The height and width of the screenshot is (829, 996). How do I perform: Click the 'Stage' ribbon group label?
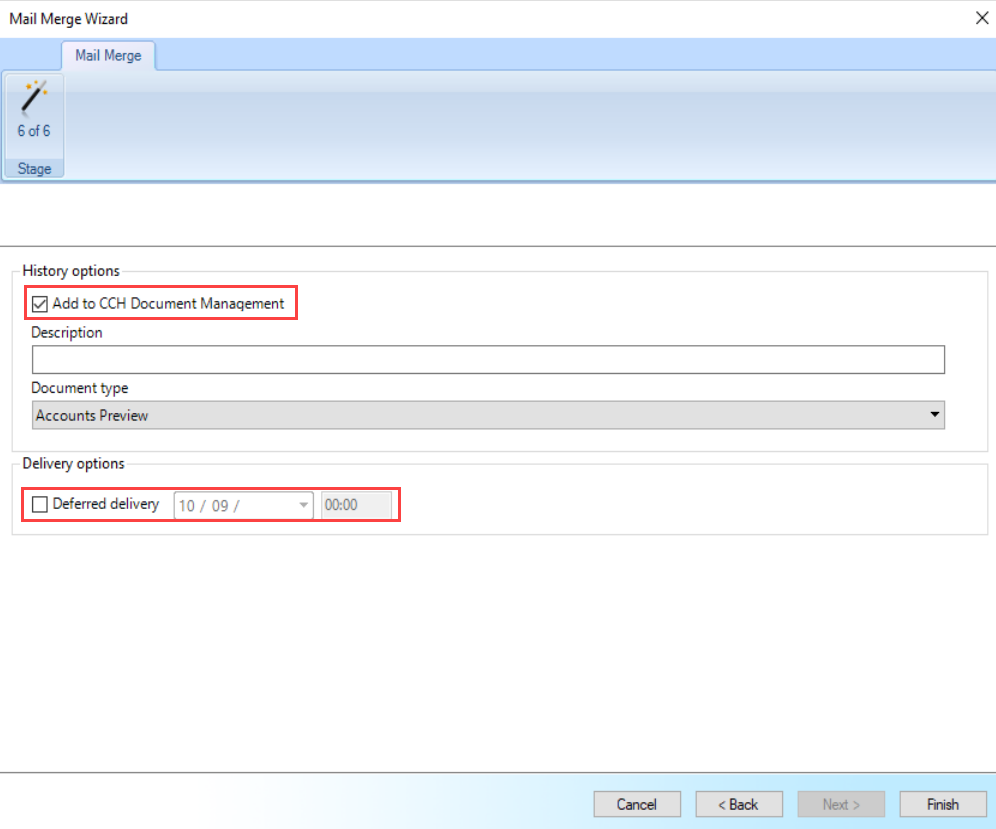click(x=34, y=169)
